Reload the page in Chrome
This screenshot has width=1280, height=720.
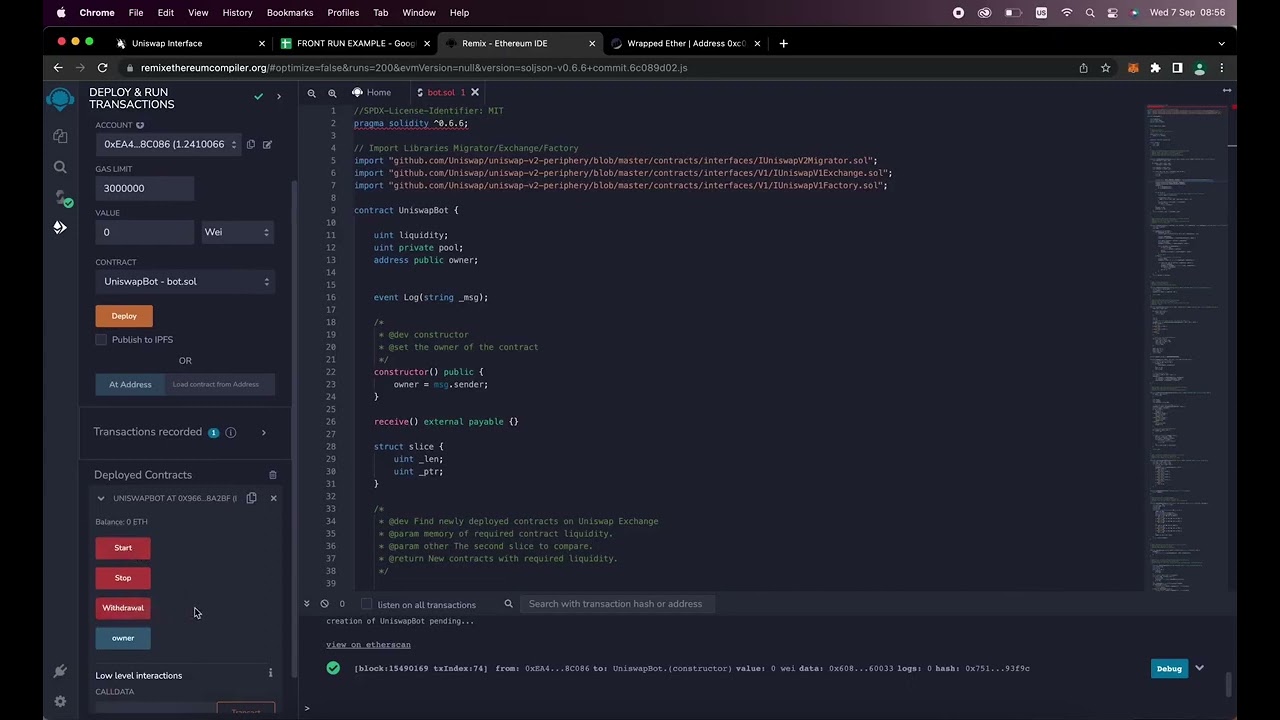pyautogui.click(x=102, y=68)
